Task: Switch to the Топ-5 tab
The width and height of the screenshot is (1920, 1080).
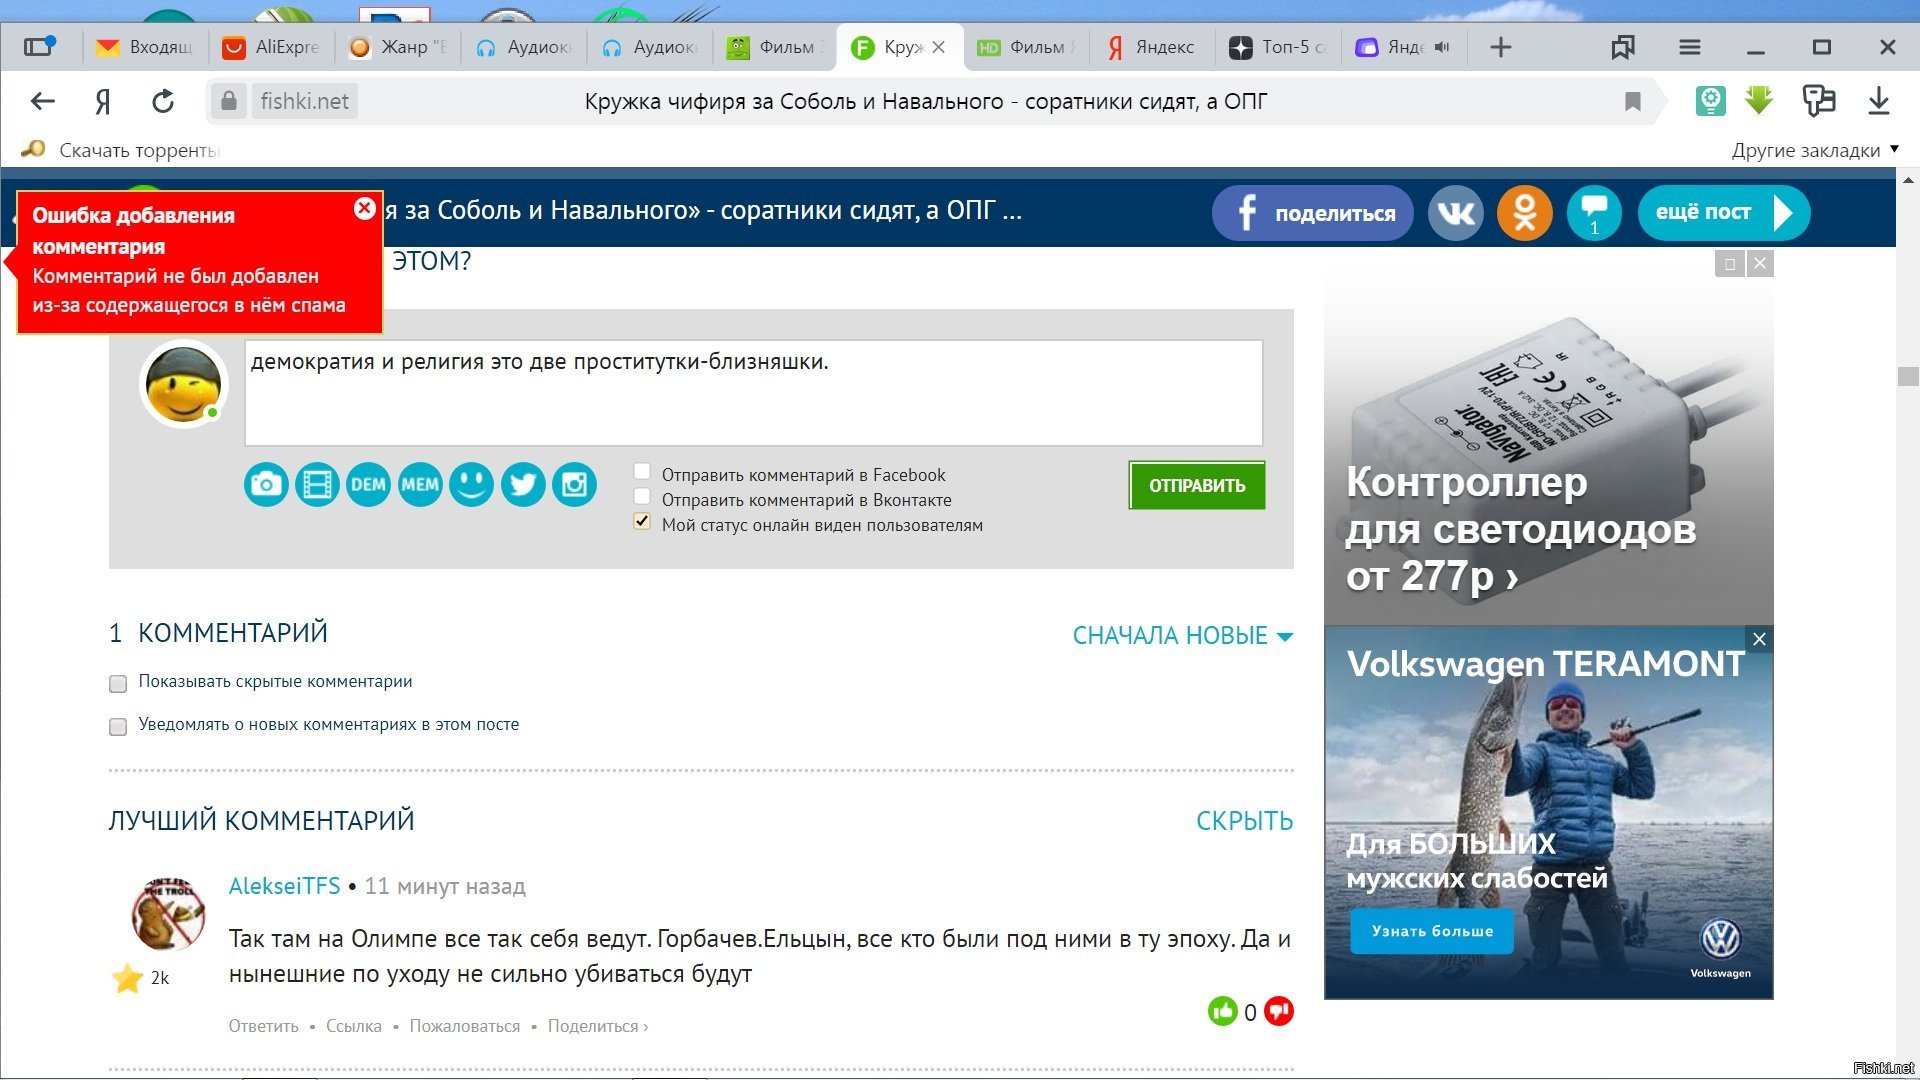Action: [1278, 47]
